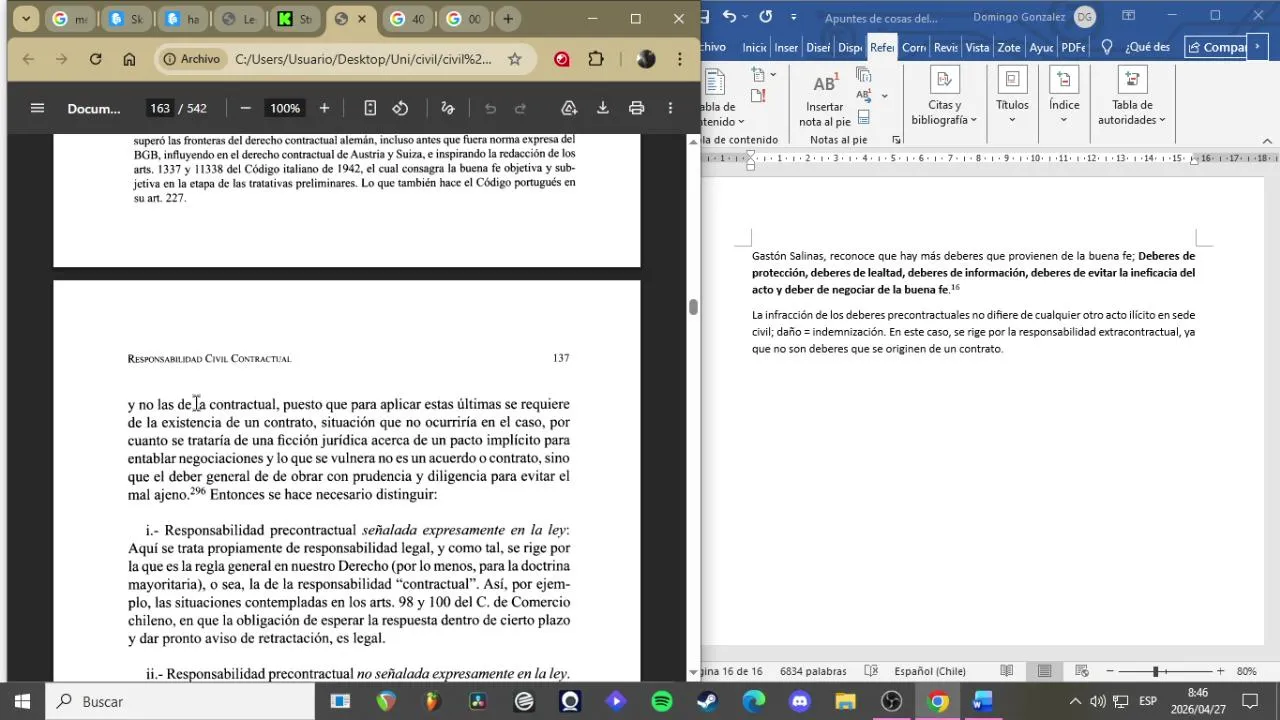Click Word zoom in plus on slider
The height and width of the screenshot is (720, 1280).
pos(1220,671)
